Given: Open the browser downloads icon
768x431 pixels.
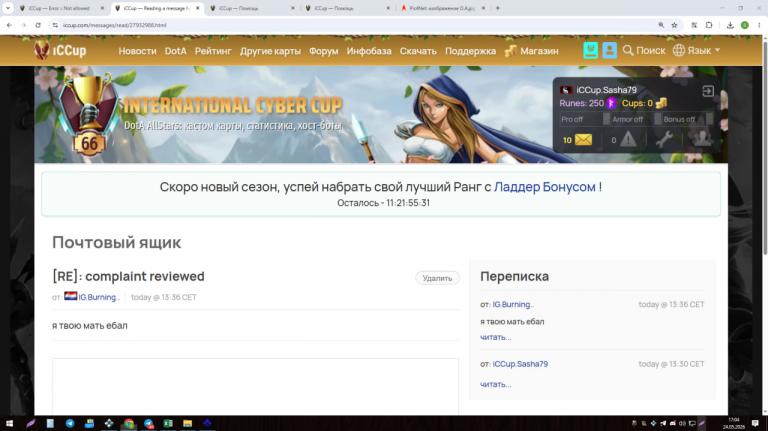Looking at the screenshot, I should coord(730,25).
